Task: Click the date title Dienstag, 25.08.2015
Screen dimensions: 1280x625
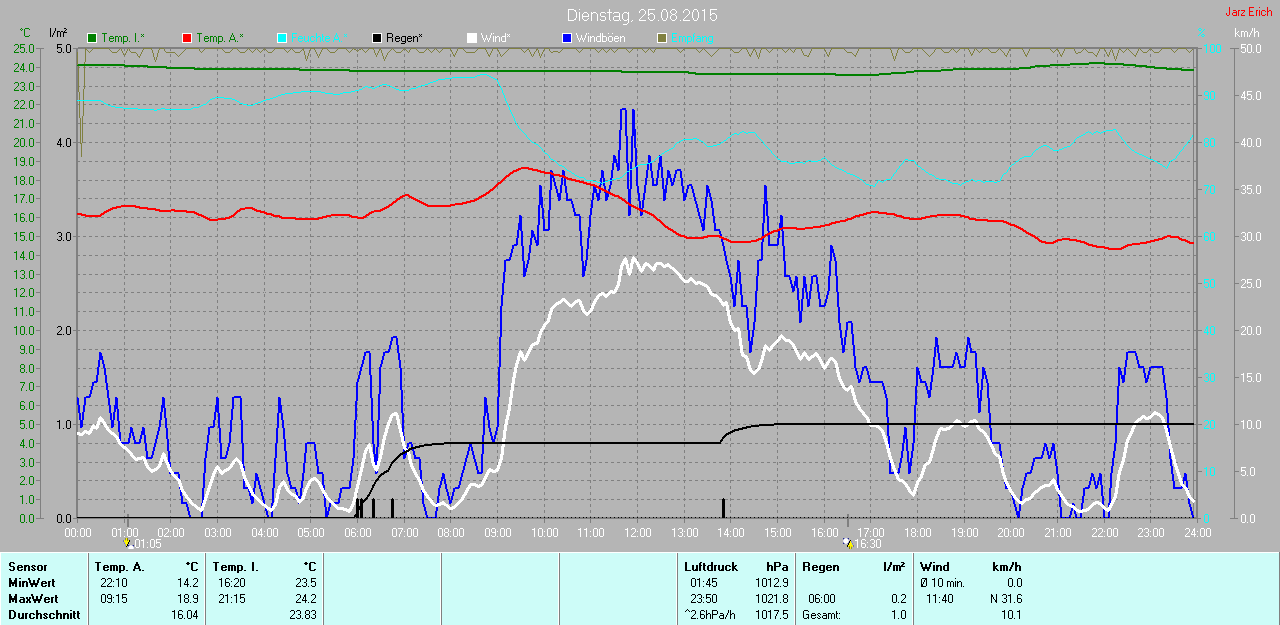Action: point(641,16)
